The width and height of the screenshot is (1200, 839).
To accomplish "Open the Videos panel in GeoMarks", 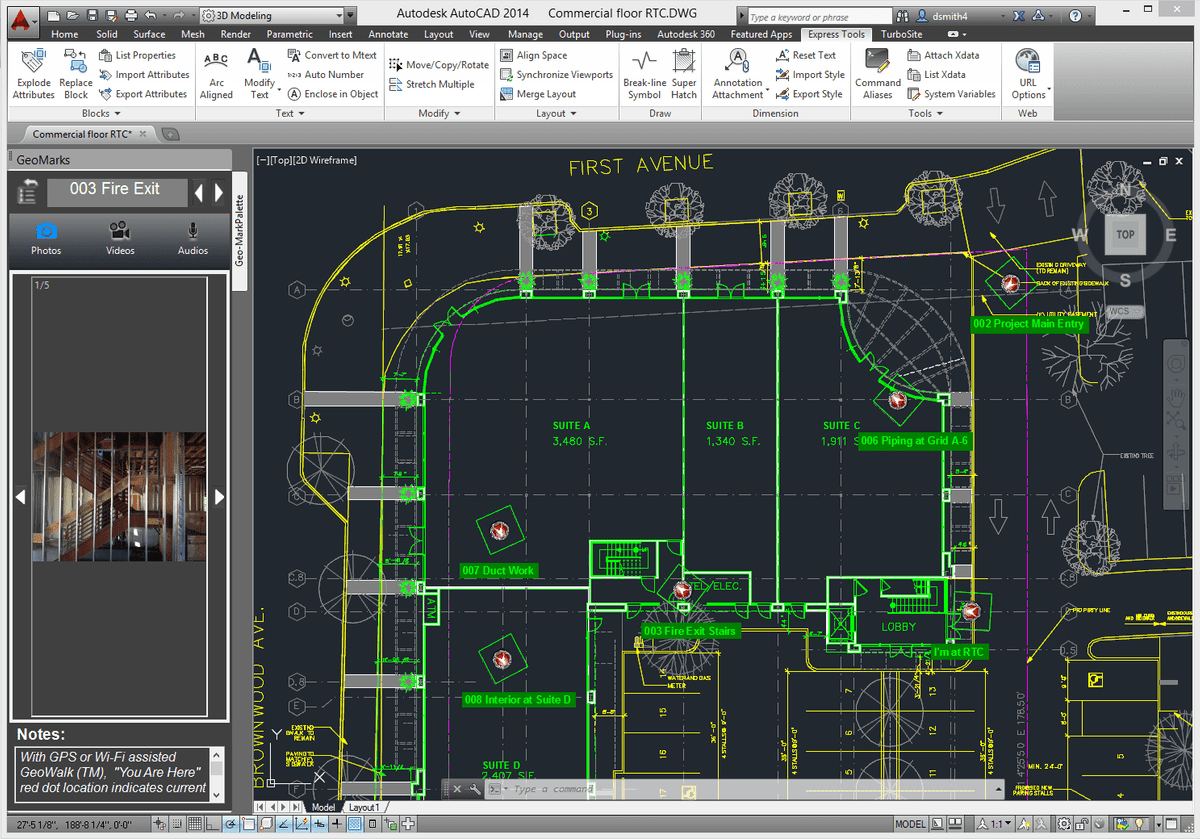I will (119, 239).
